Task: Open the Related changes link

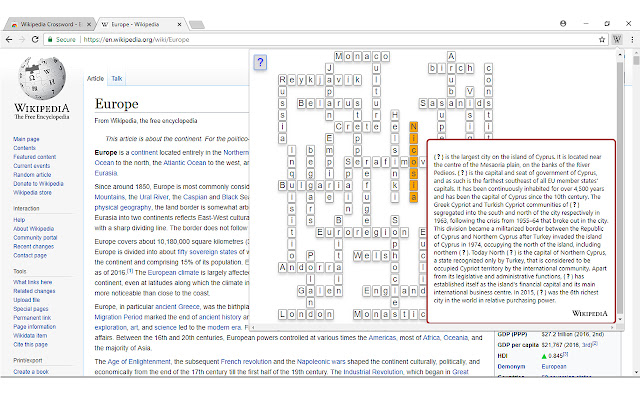Action: tap(34, 291)
